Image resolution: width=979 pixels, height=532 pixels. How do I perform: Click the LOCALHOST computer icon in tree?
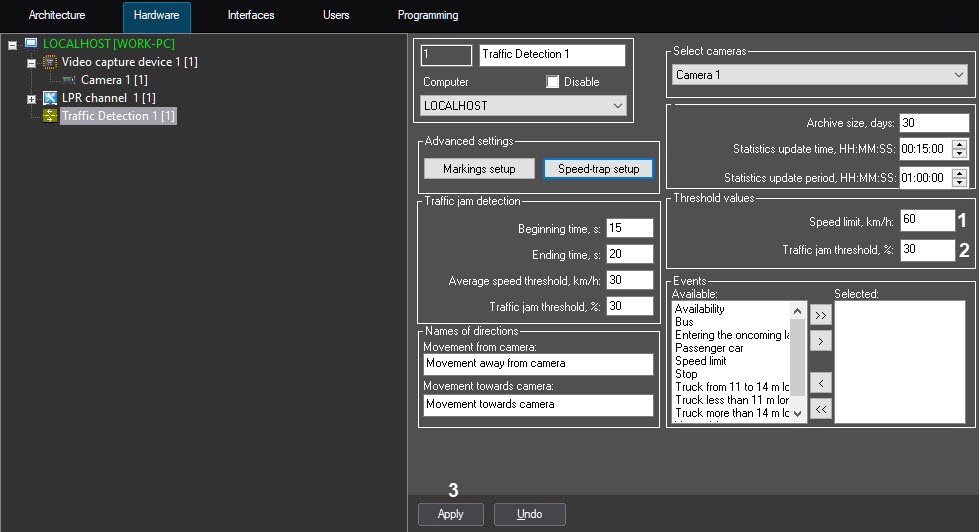(31, 44)
